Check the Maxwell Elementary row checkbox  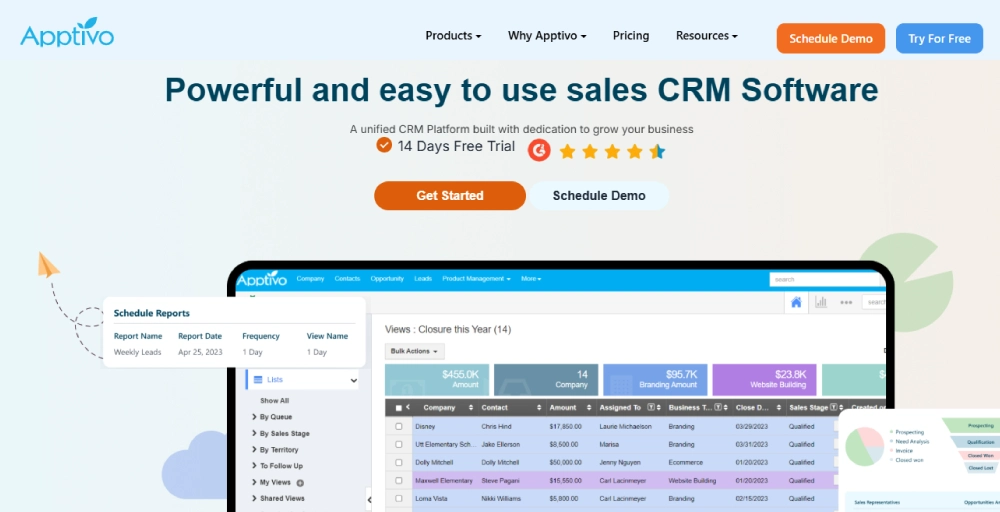pos(399,481)
